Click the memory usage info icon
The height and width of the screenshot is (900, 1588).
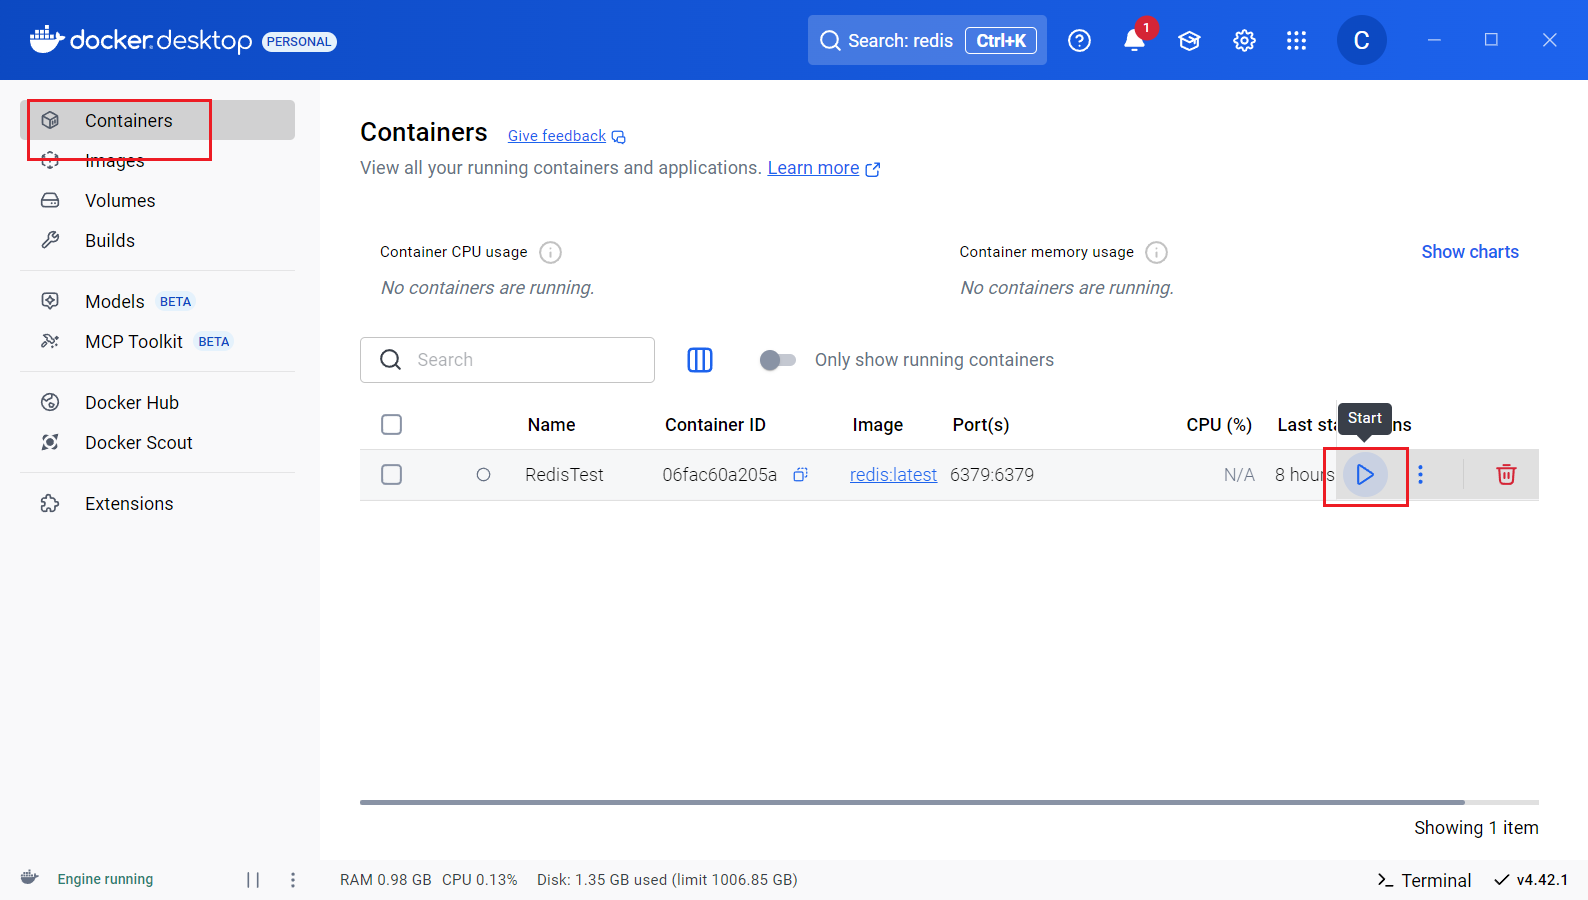(x=1156, y=252)
